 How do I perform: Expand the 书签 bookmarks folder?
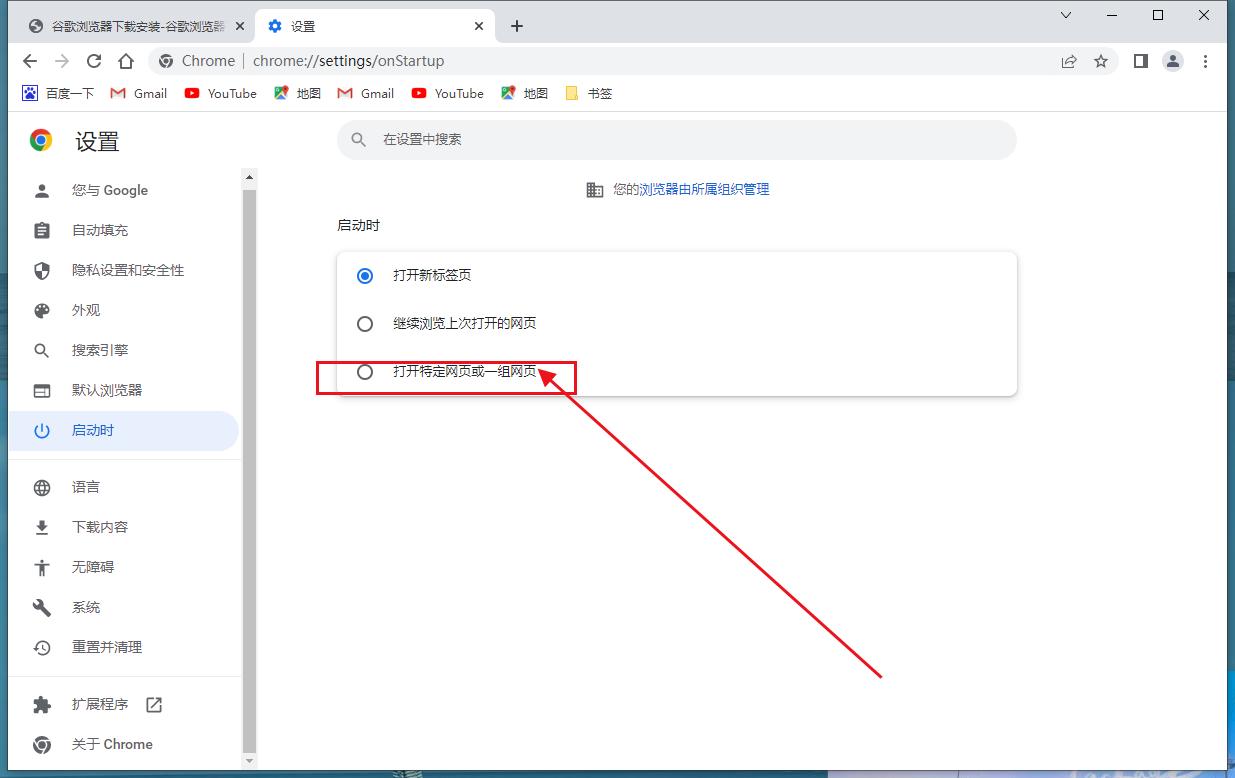point(588,93)
